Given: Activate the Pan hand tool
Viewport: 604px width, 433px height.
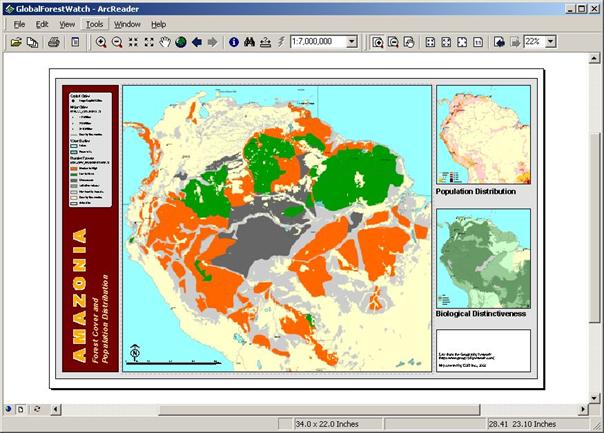Looking at the screenshot, I should (165, 42).
